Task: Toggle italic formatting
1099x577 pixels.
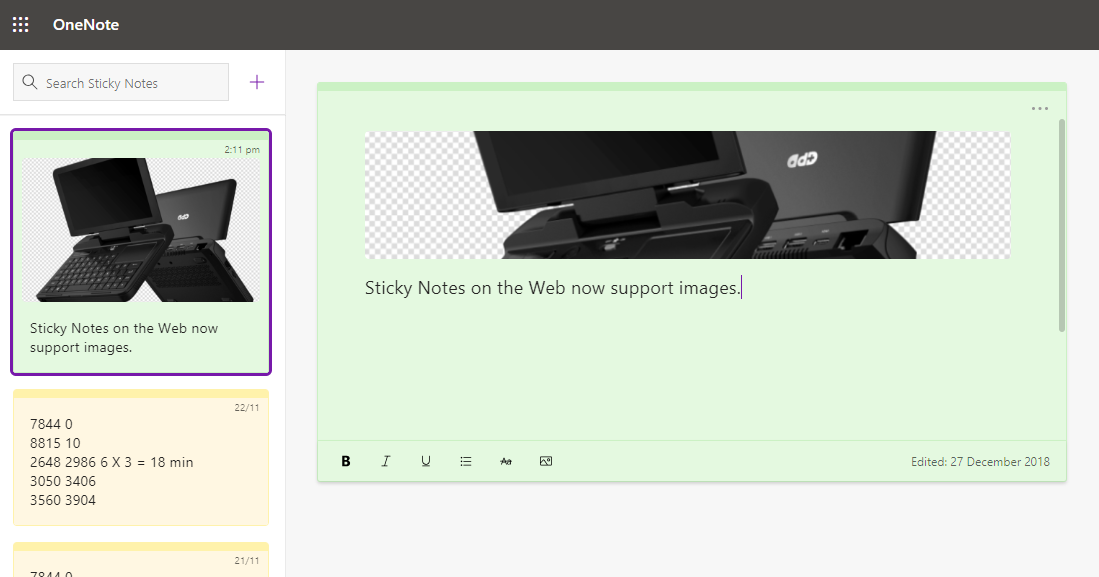Action: click(385, 461)
